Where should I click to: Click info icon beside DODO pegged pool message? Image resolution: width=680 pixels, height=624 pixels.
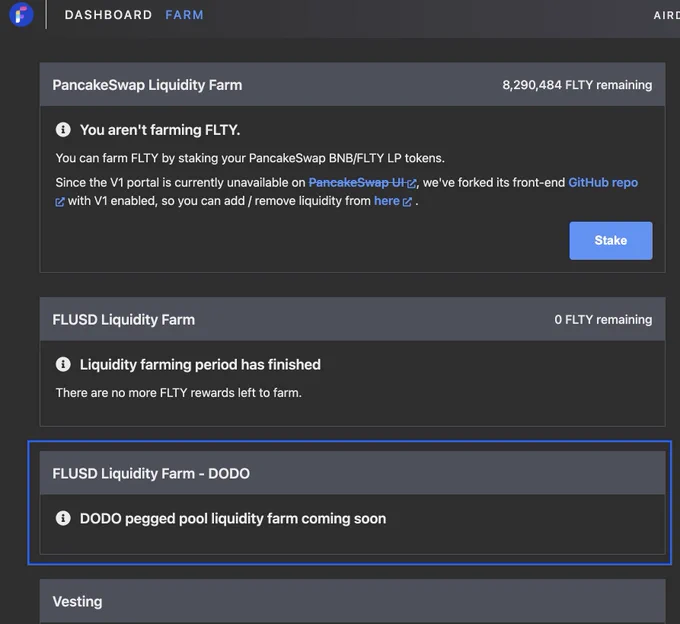(x=63, y=518)
